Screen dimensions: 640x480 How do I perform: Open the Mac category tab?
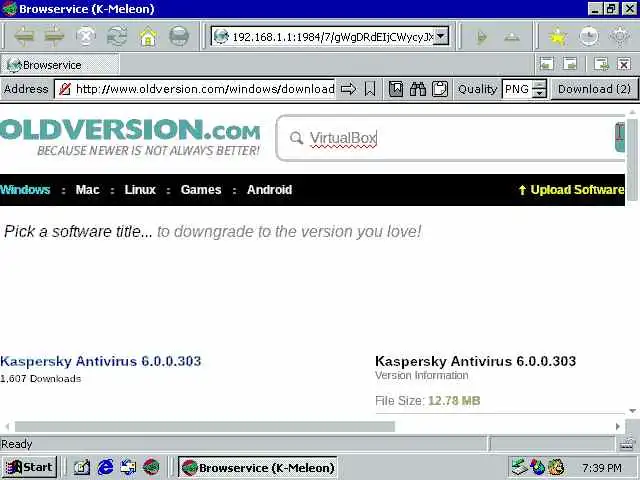pos(87,189)
